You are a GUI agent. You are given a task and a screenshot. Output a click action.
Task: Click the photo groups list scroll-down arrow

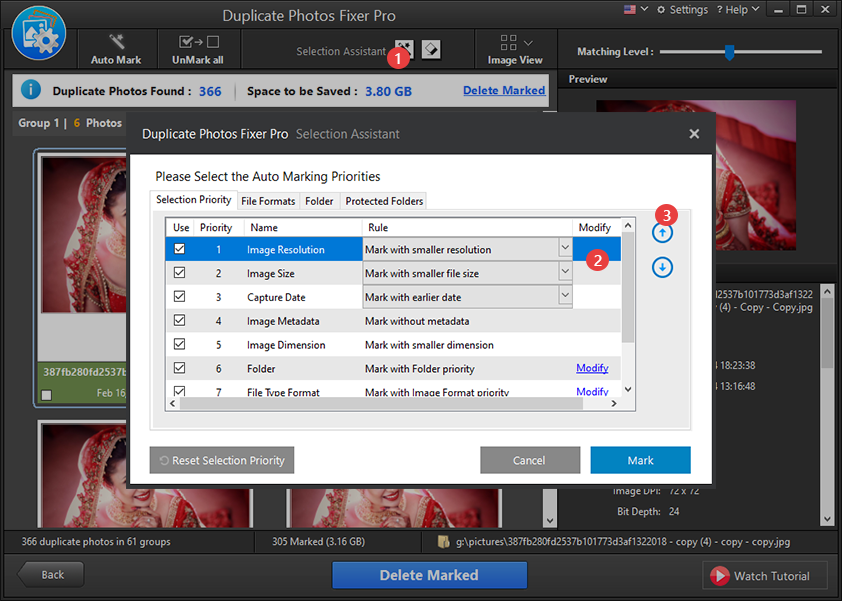click(x=549, y=520)
